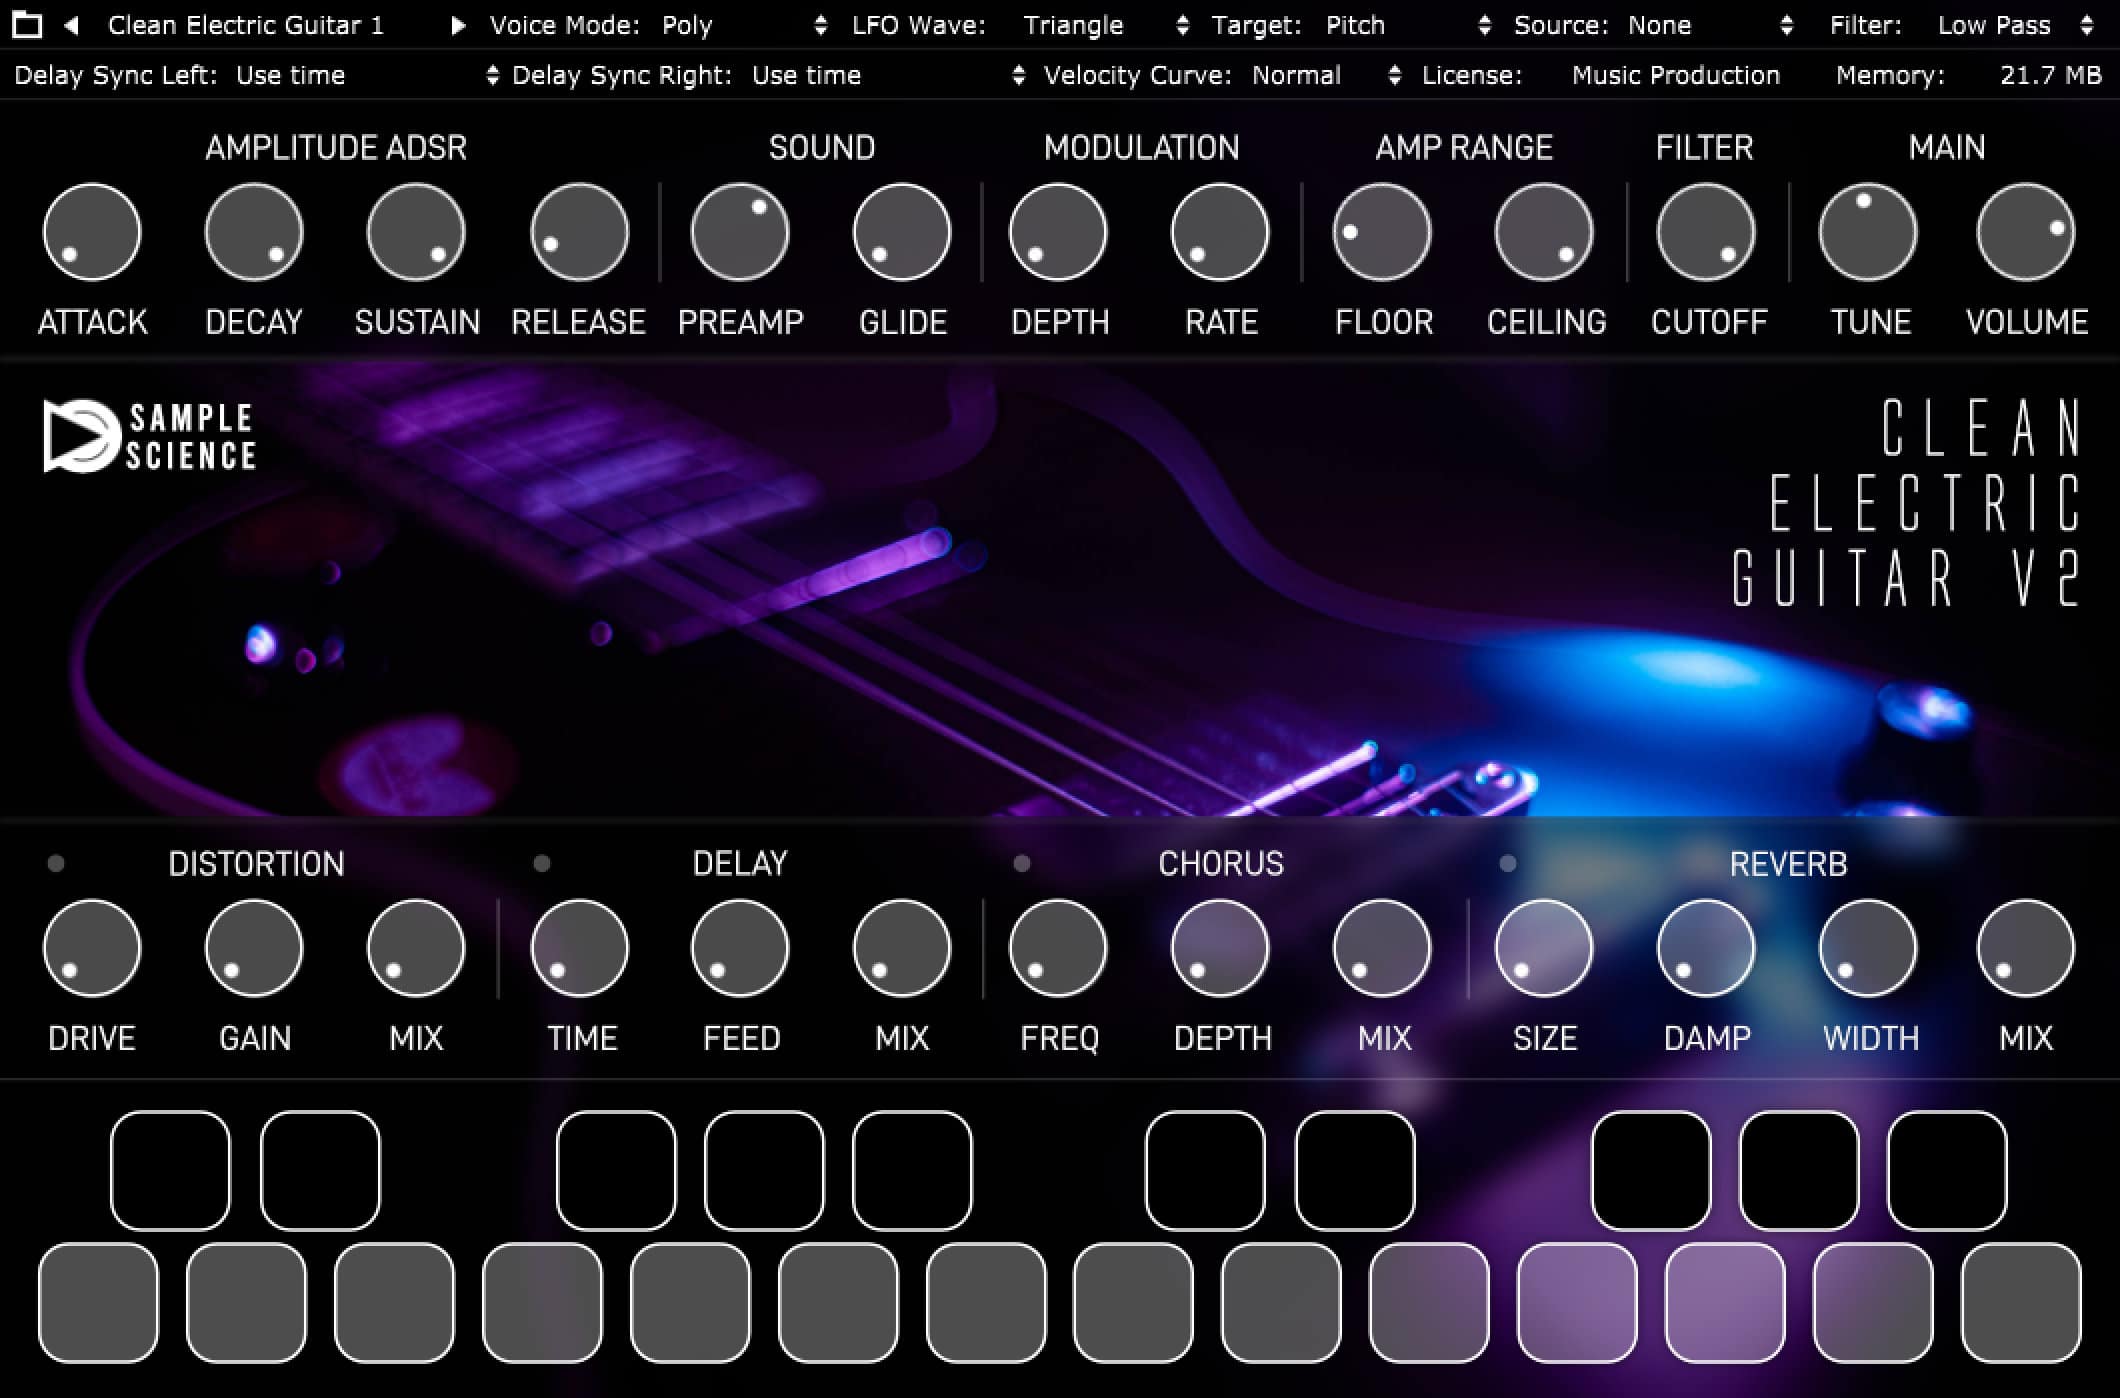Open the Velocity Curve dropdown
Screen dimensions: 2120x1398
pyautogui.click(x=1326, y=75)
